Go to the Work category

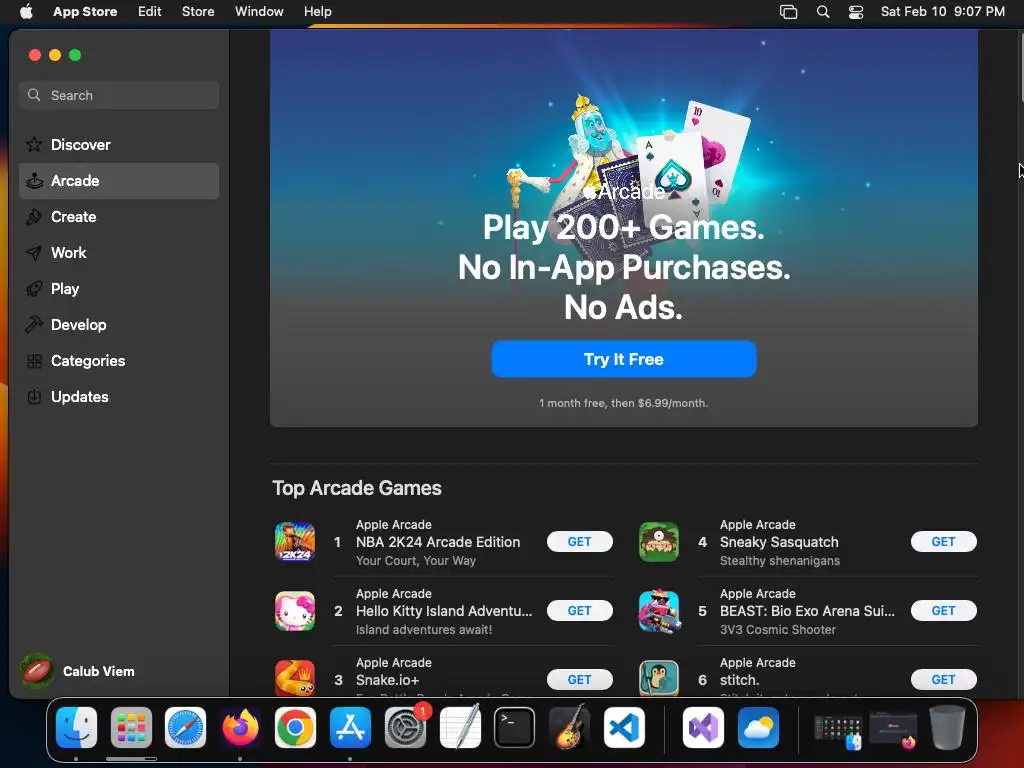[119, 253]
